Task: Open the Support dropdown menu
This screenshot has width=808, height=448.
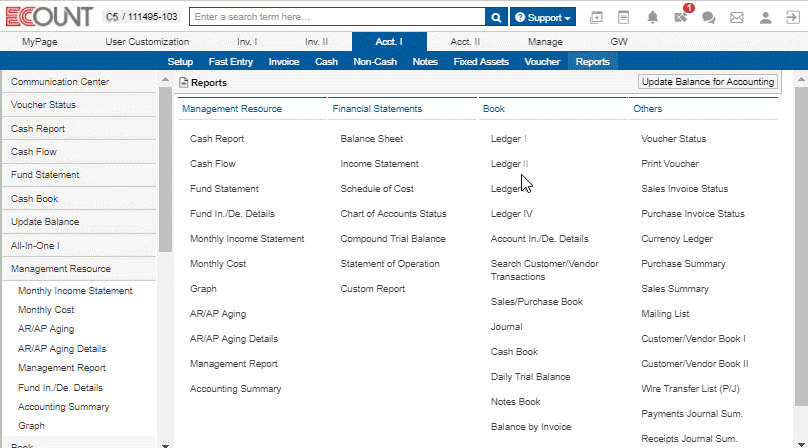Action: pyautogui.click(x=543, y=17)
